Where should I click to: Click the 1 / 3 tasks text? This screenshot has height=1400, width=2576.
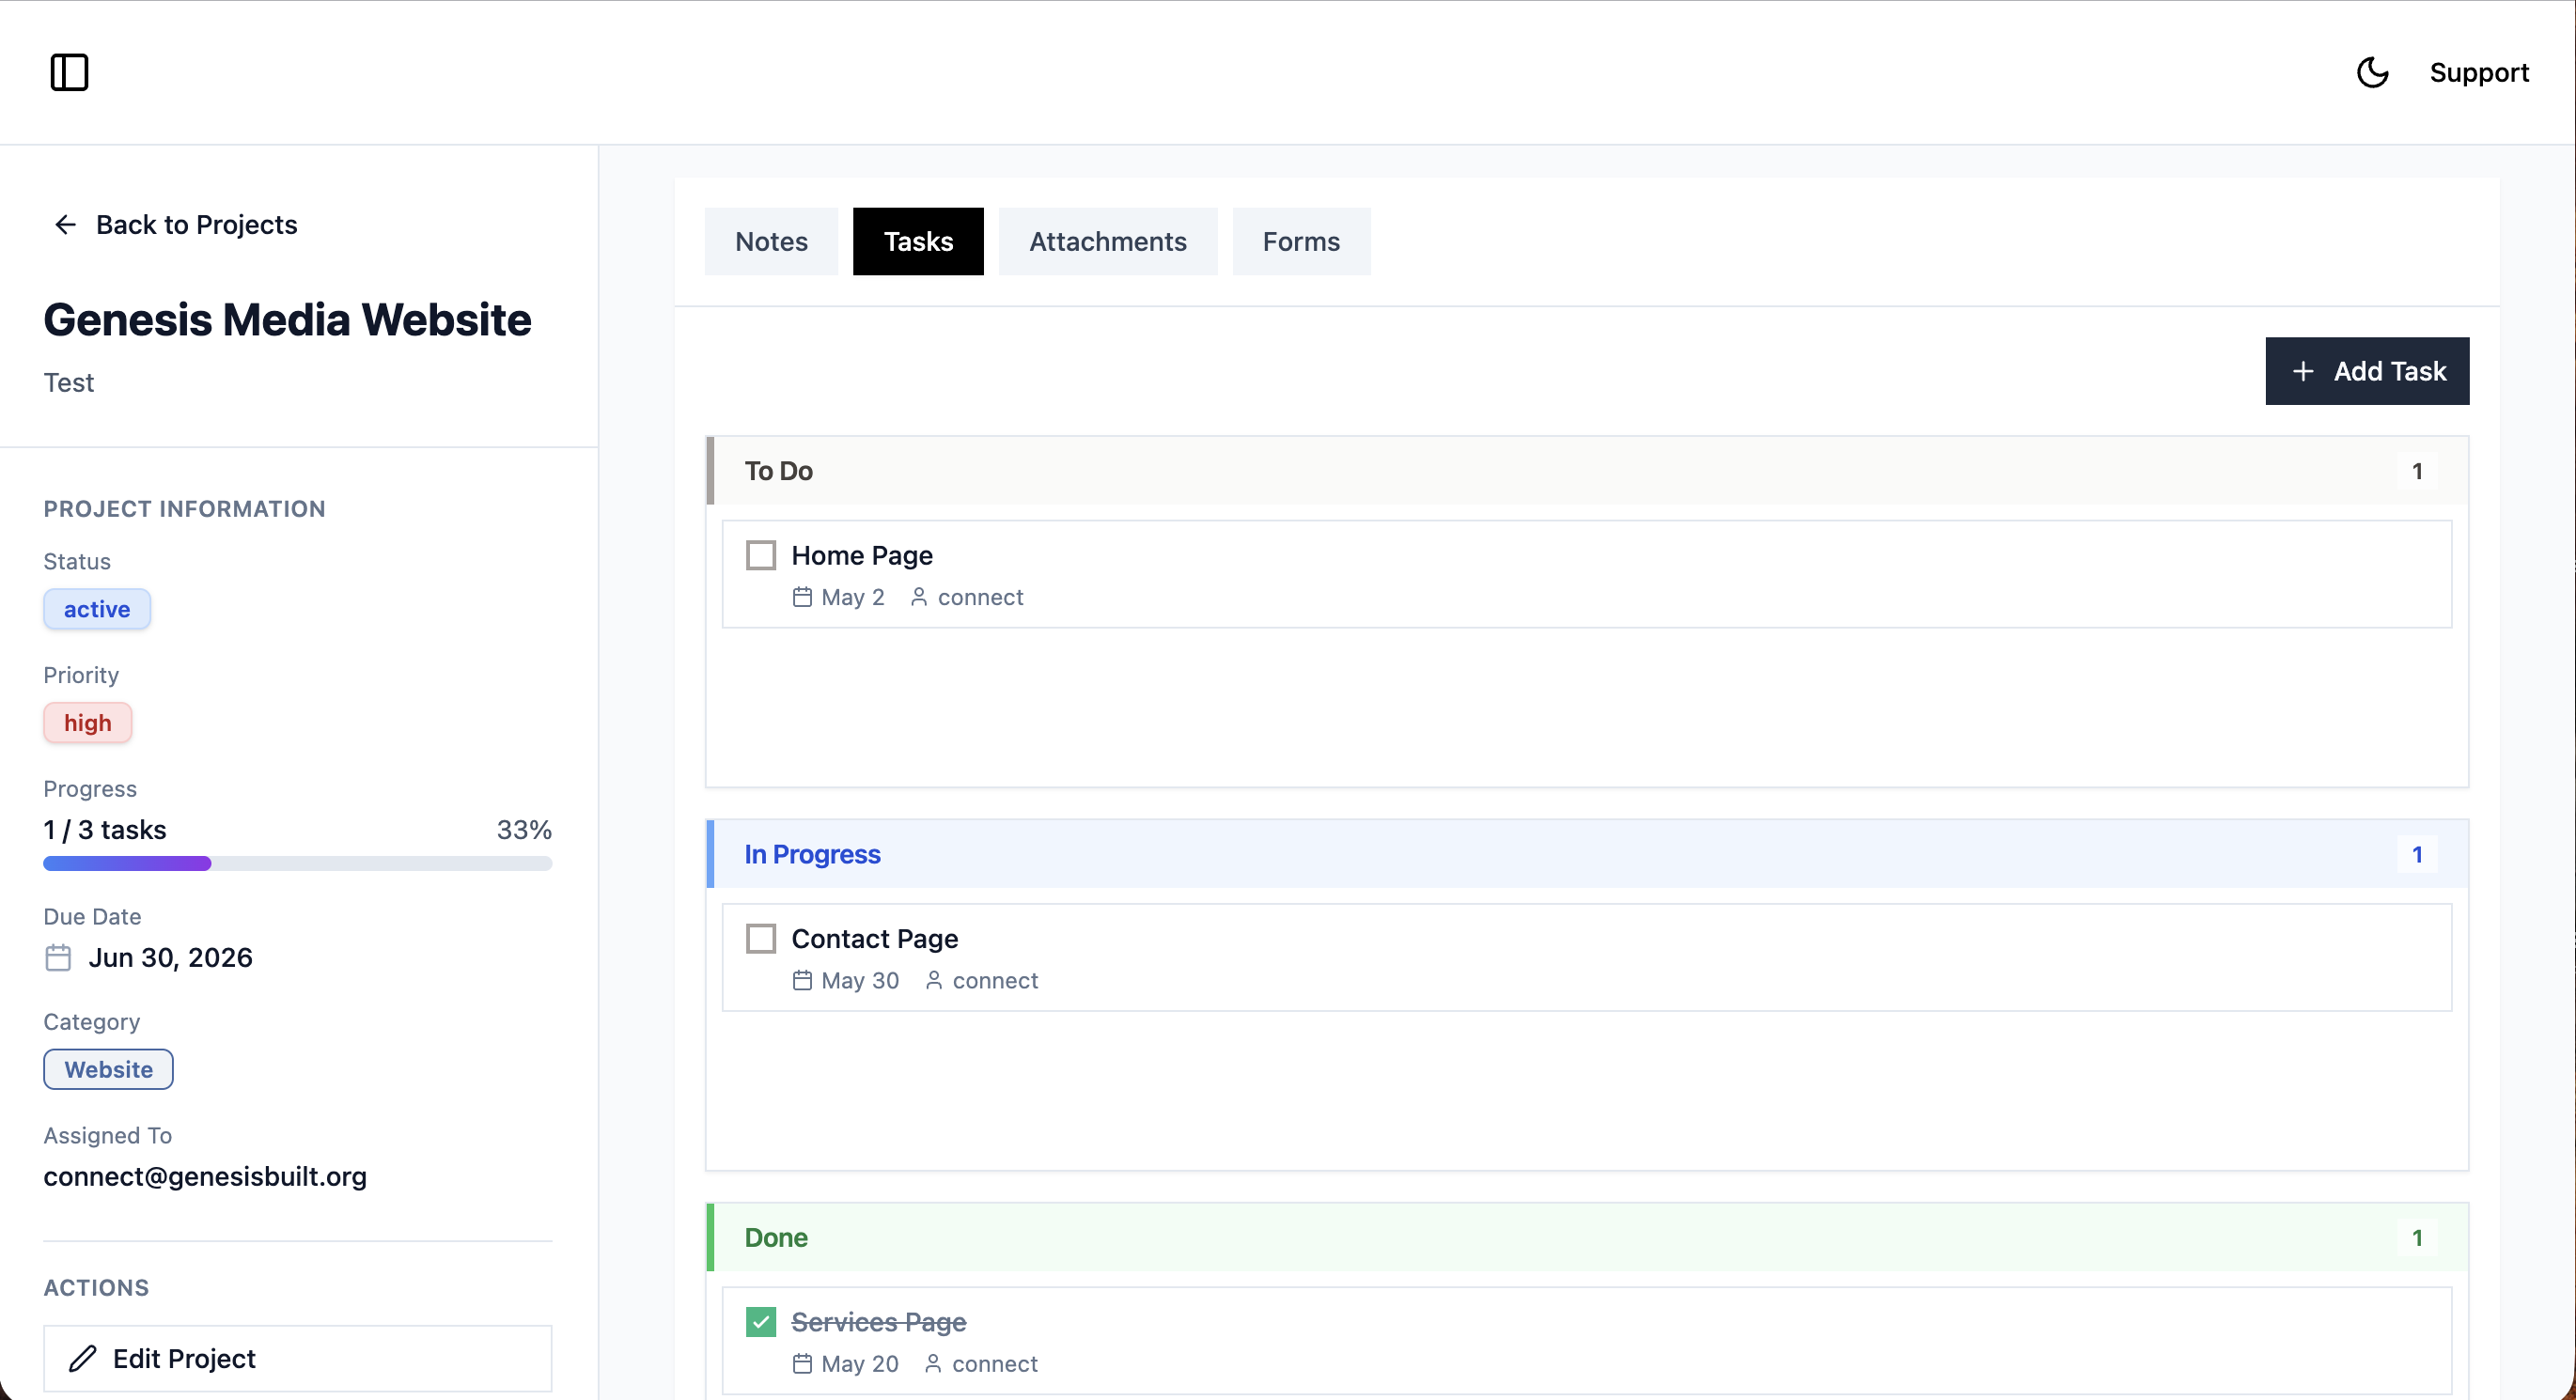pyautogui.click(x=105, y=830)
